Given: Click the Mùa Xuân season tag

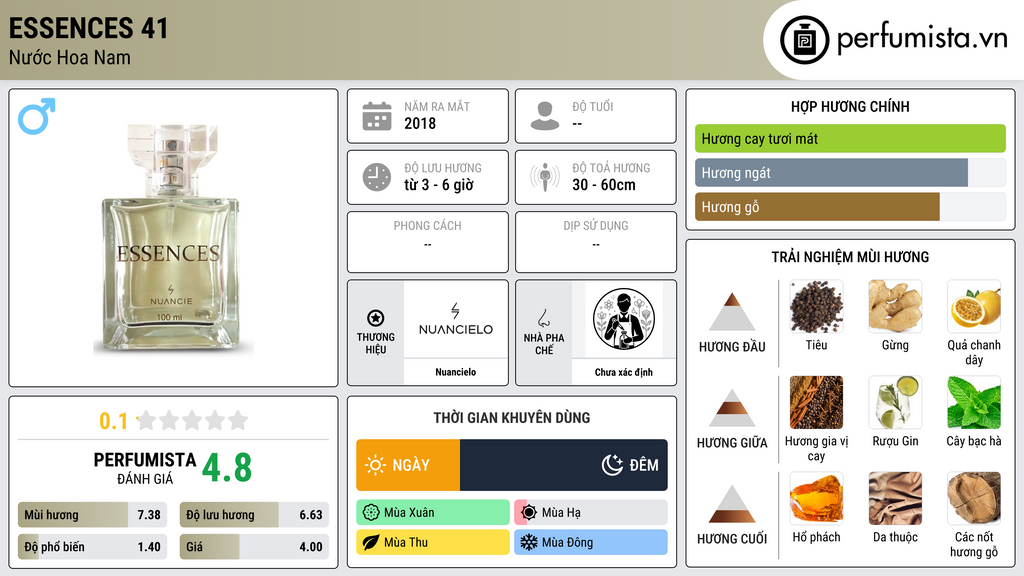Looking at the screenshot, I should click(433, 513).
